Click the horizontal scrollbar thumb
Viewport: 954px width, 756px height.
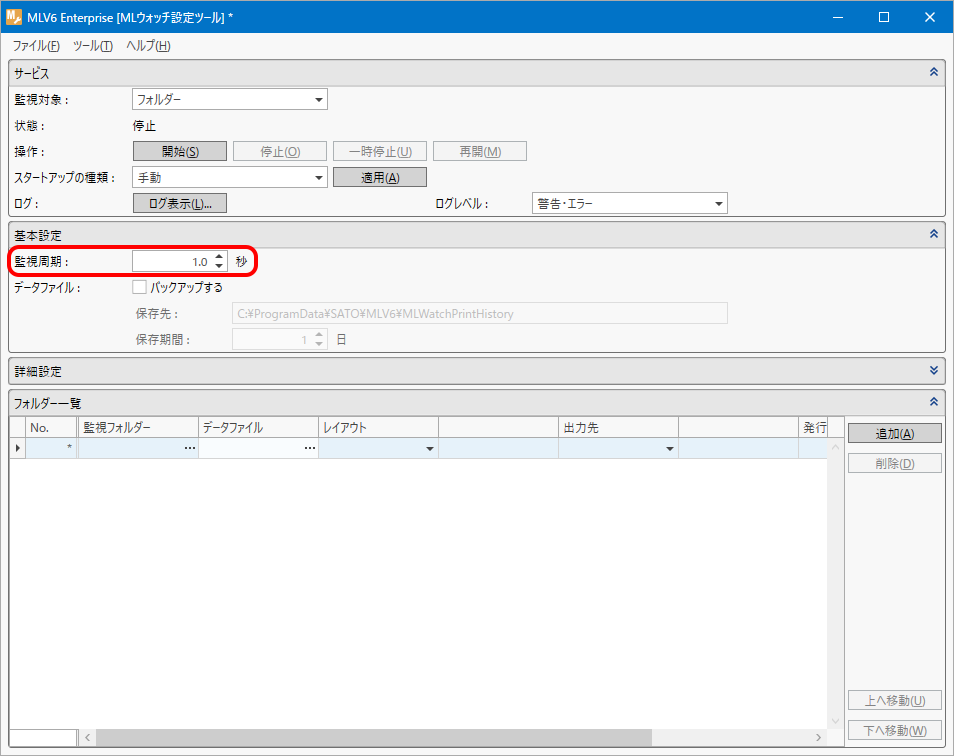click(374, 738)
